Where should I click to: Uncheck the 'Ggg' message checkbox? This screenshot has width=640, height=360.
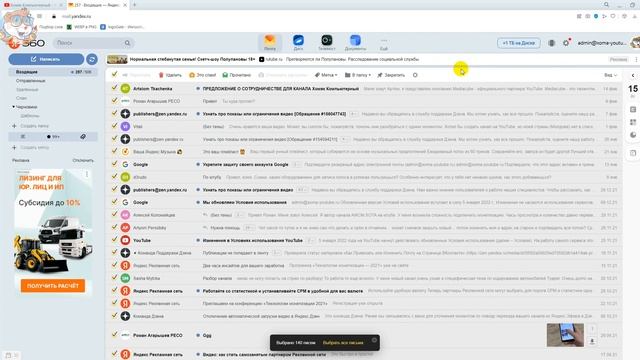(x=115, y=334)
